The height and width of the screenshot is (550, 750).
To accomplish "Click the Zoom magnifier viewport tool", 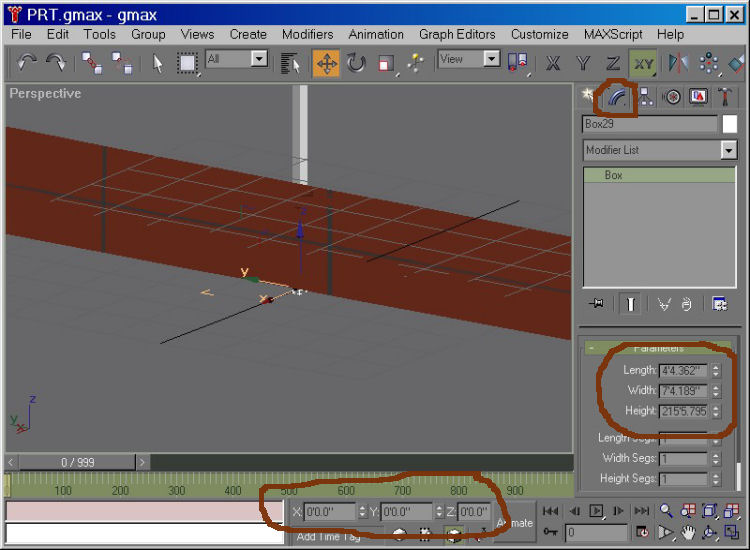I will [667, 511].
